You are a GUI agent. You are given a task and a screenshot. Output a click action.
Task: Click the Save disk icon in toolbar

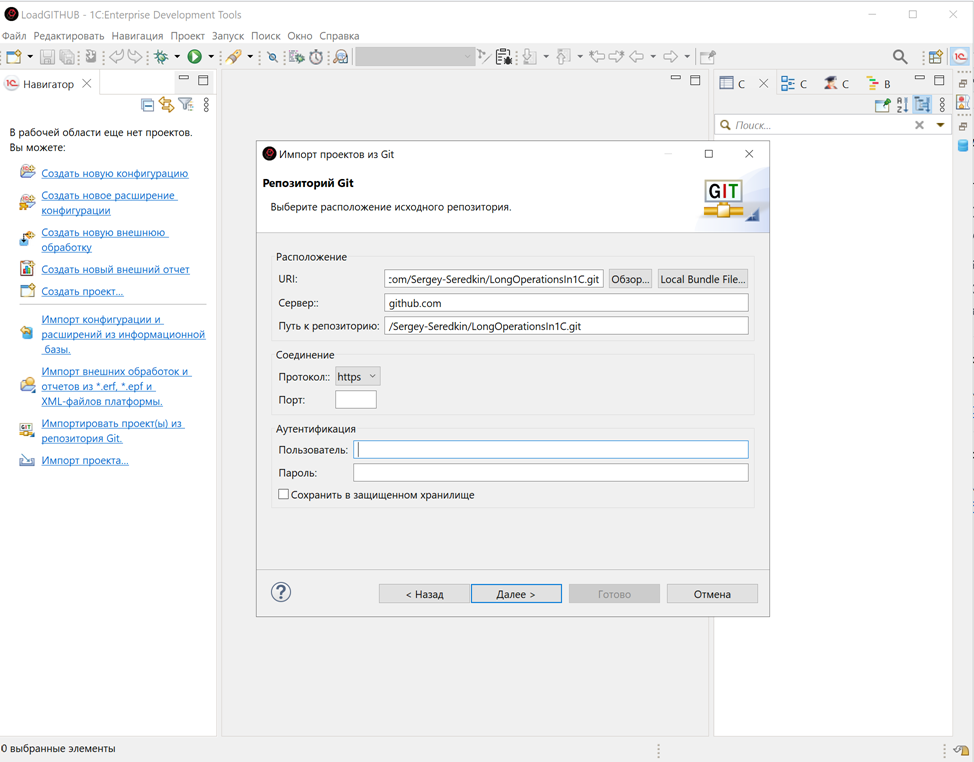pos(47,57)
